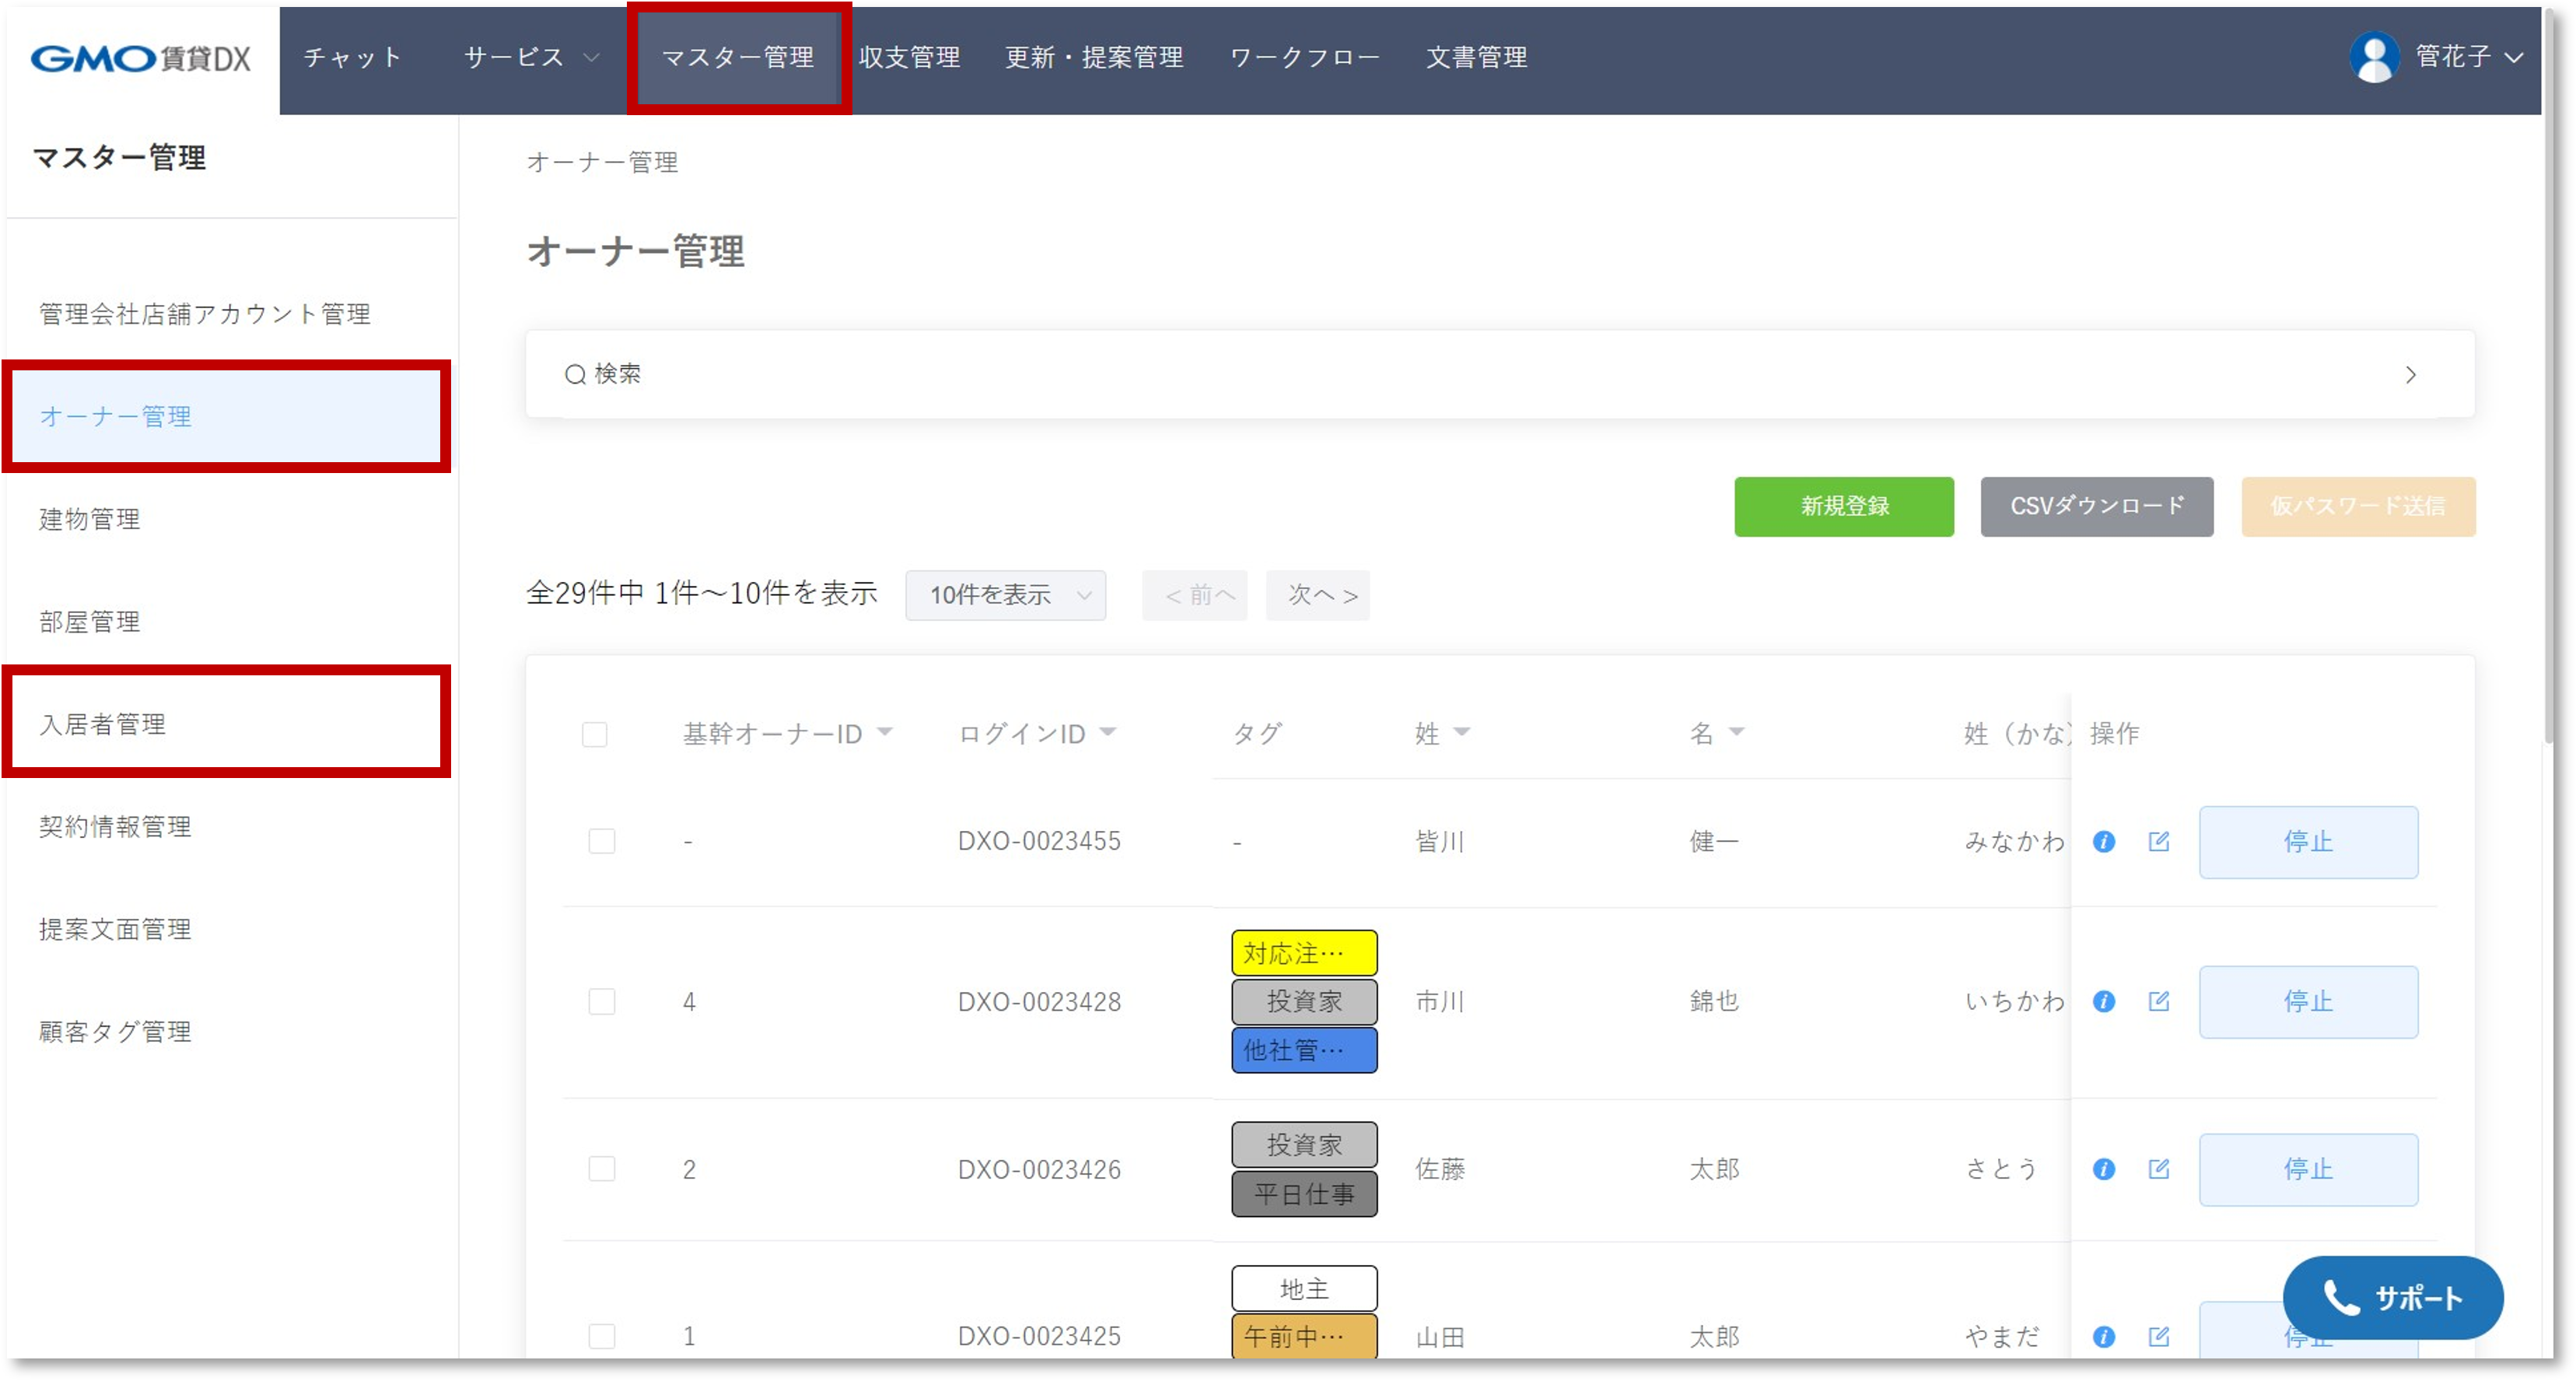This screenshot has width=2576, height=1381.
Task: Click the GMO賃貸DX logo
Action: click(x=141, y=58)
